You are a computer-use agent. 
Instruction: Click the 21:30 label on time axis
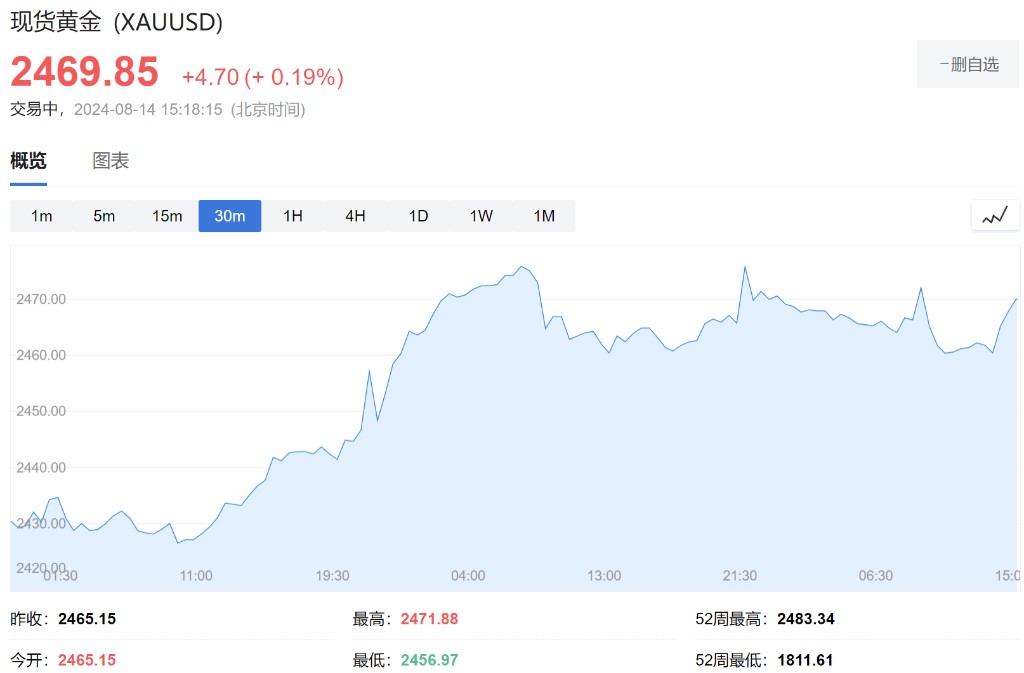[x=739, y=576]
